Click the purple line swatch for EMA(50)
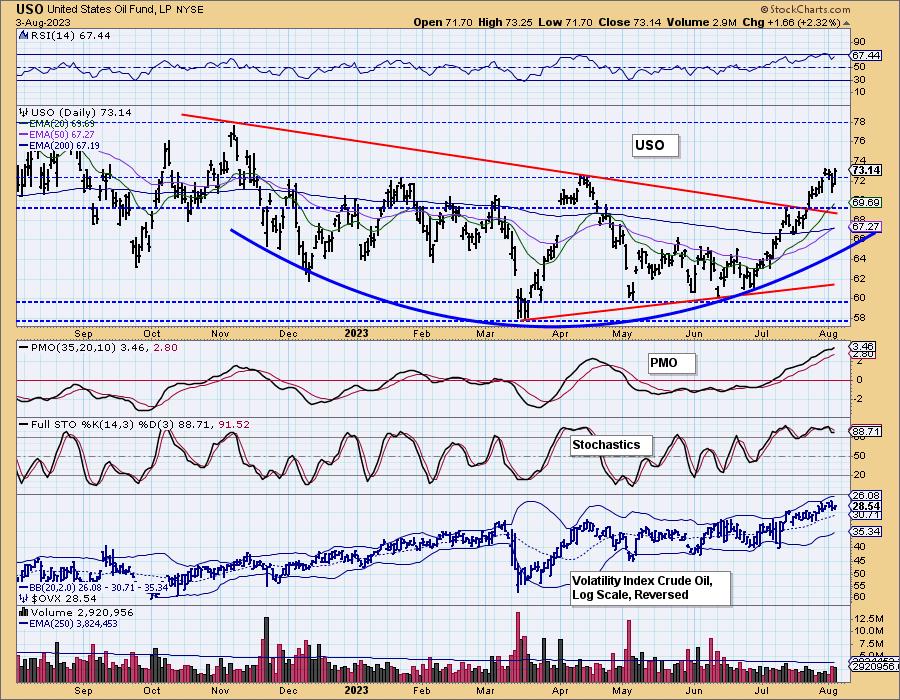The image size is (900, 700). click(24, 135)
